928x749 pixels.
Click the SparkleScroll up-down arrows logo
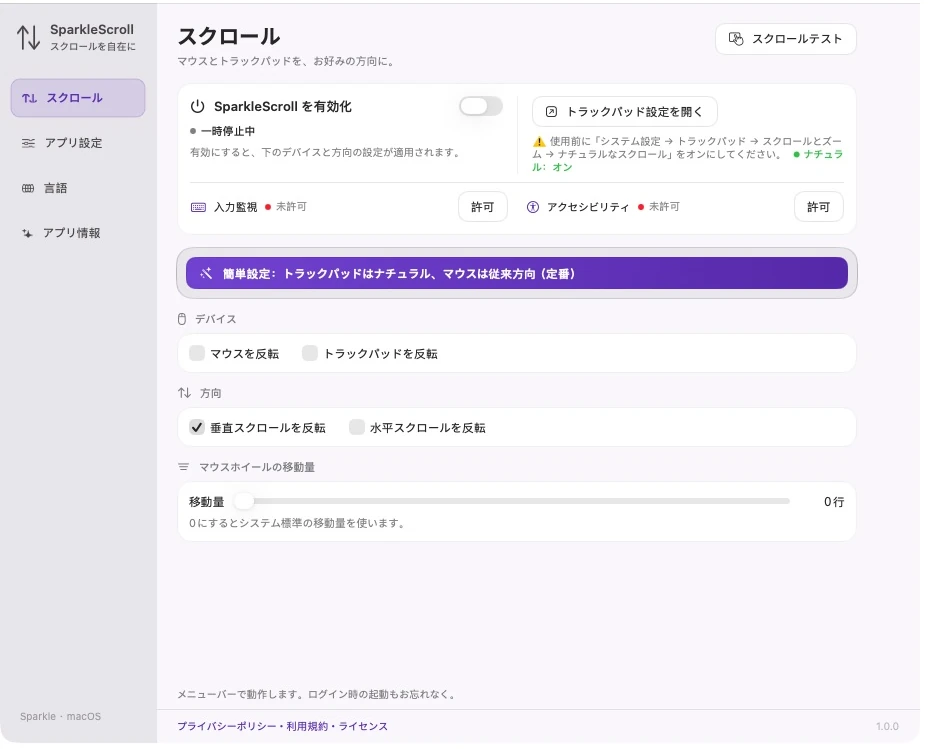28,37
